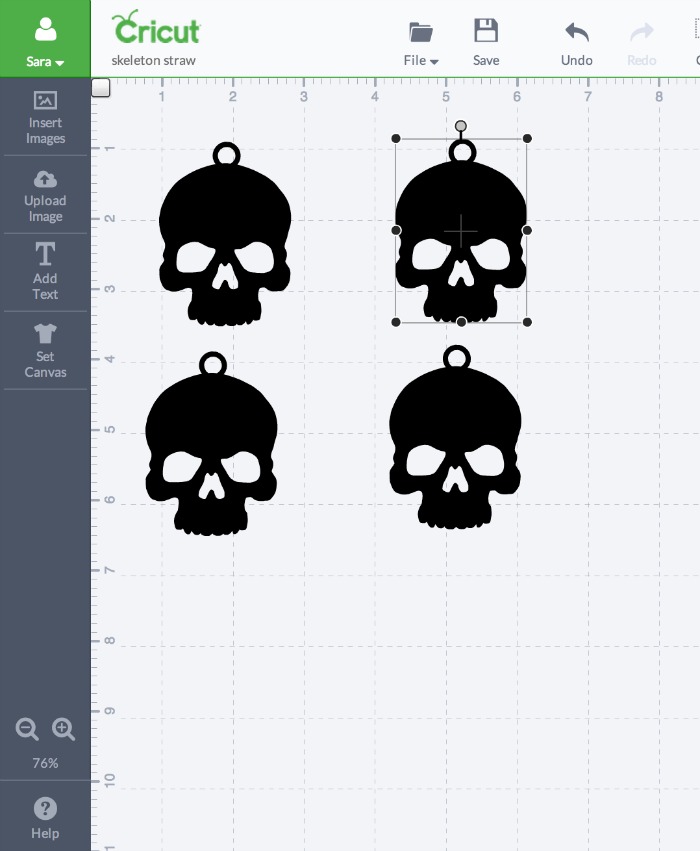Click the bottom-right resize handle of selected skull
This screenshot has width=700, height=851.
[x=527, y=322]
